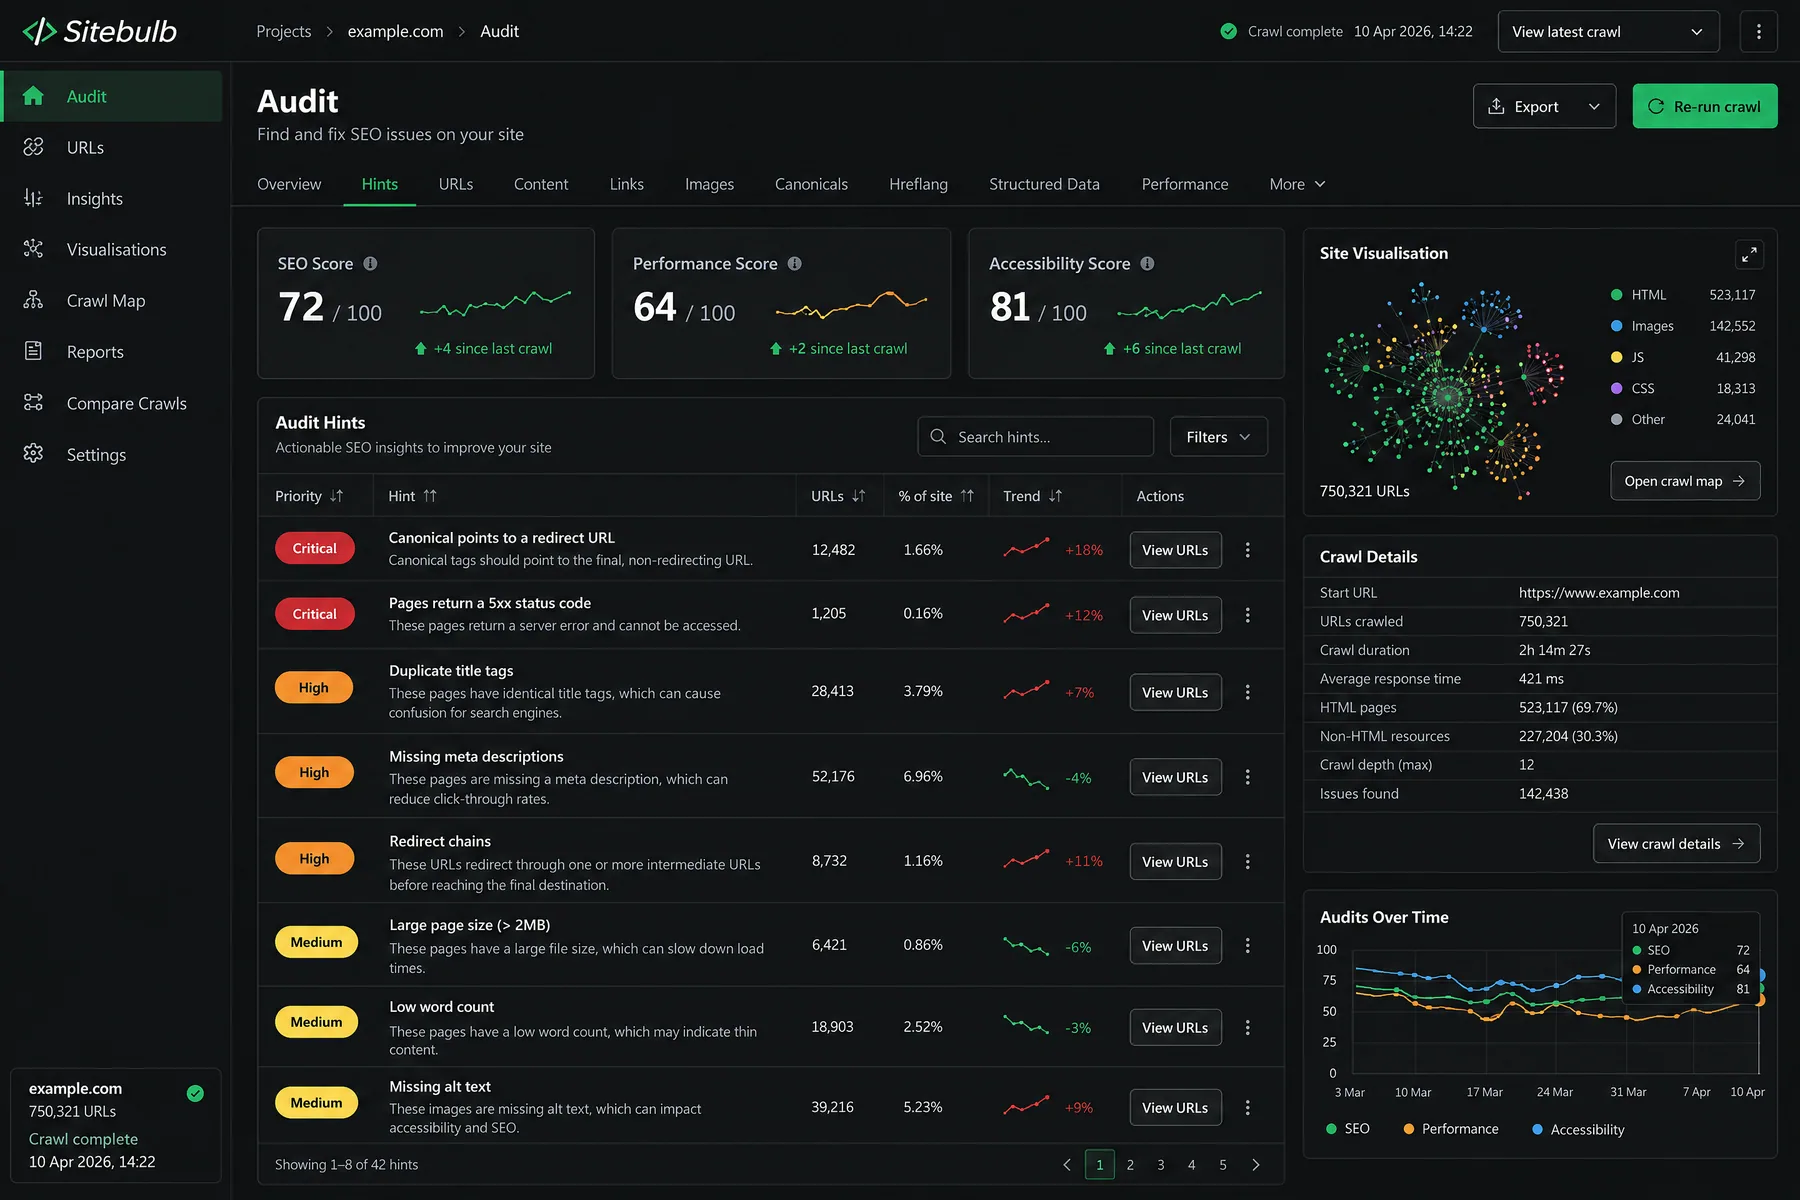Open the Filters dropdown
The height and width of the screenshot is (1200, 1800).
click(x=1218, y=437)
